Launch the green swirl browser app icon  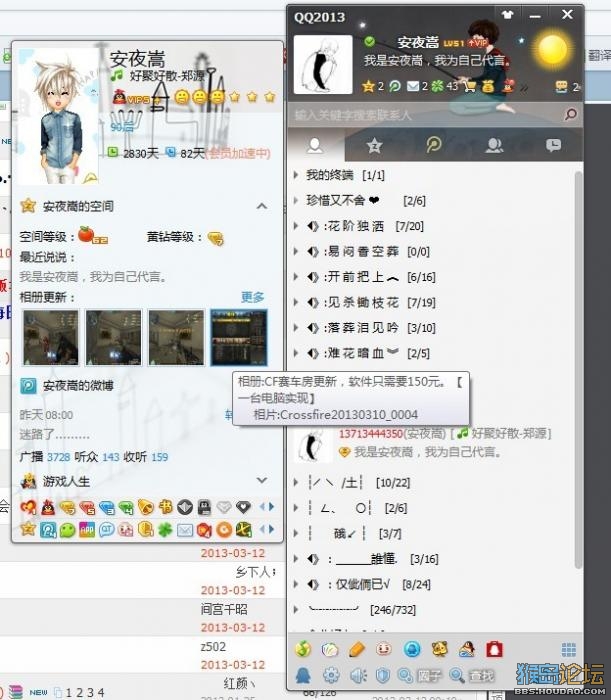[x=303, y=649]
